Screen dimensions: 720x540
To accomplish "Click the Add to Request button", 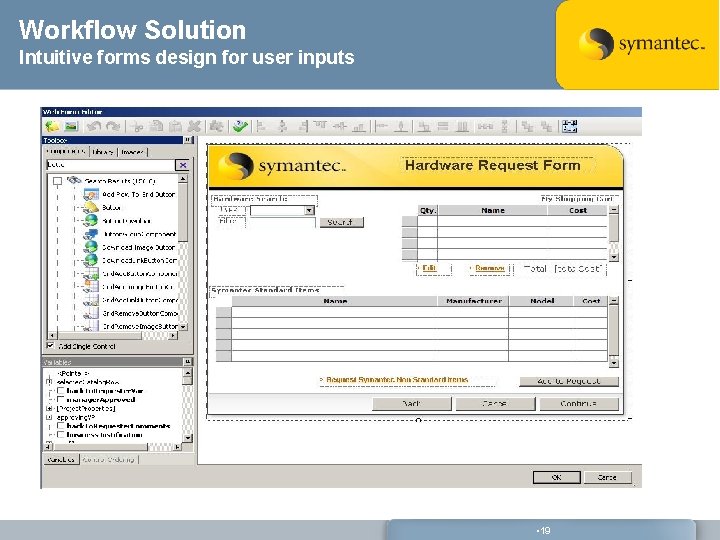I will pos(568,381).
